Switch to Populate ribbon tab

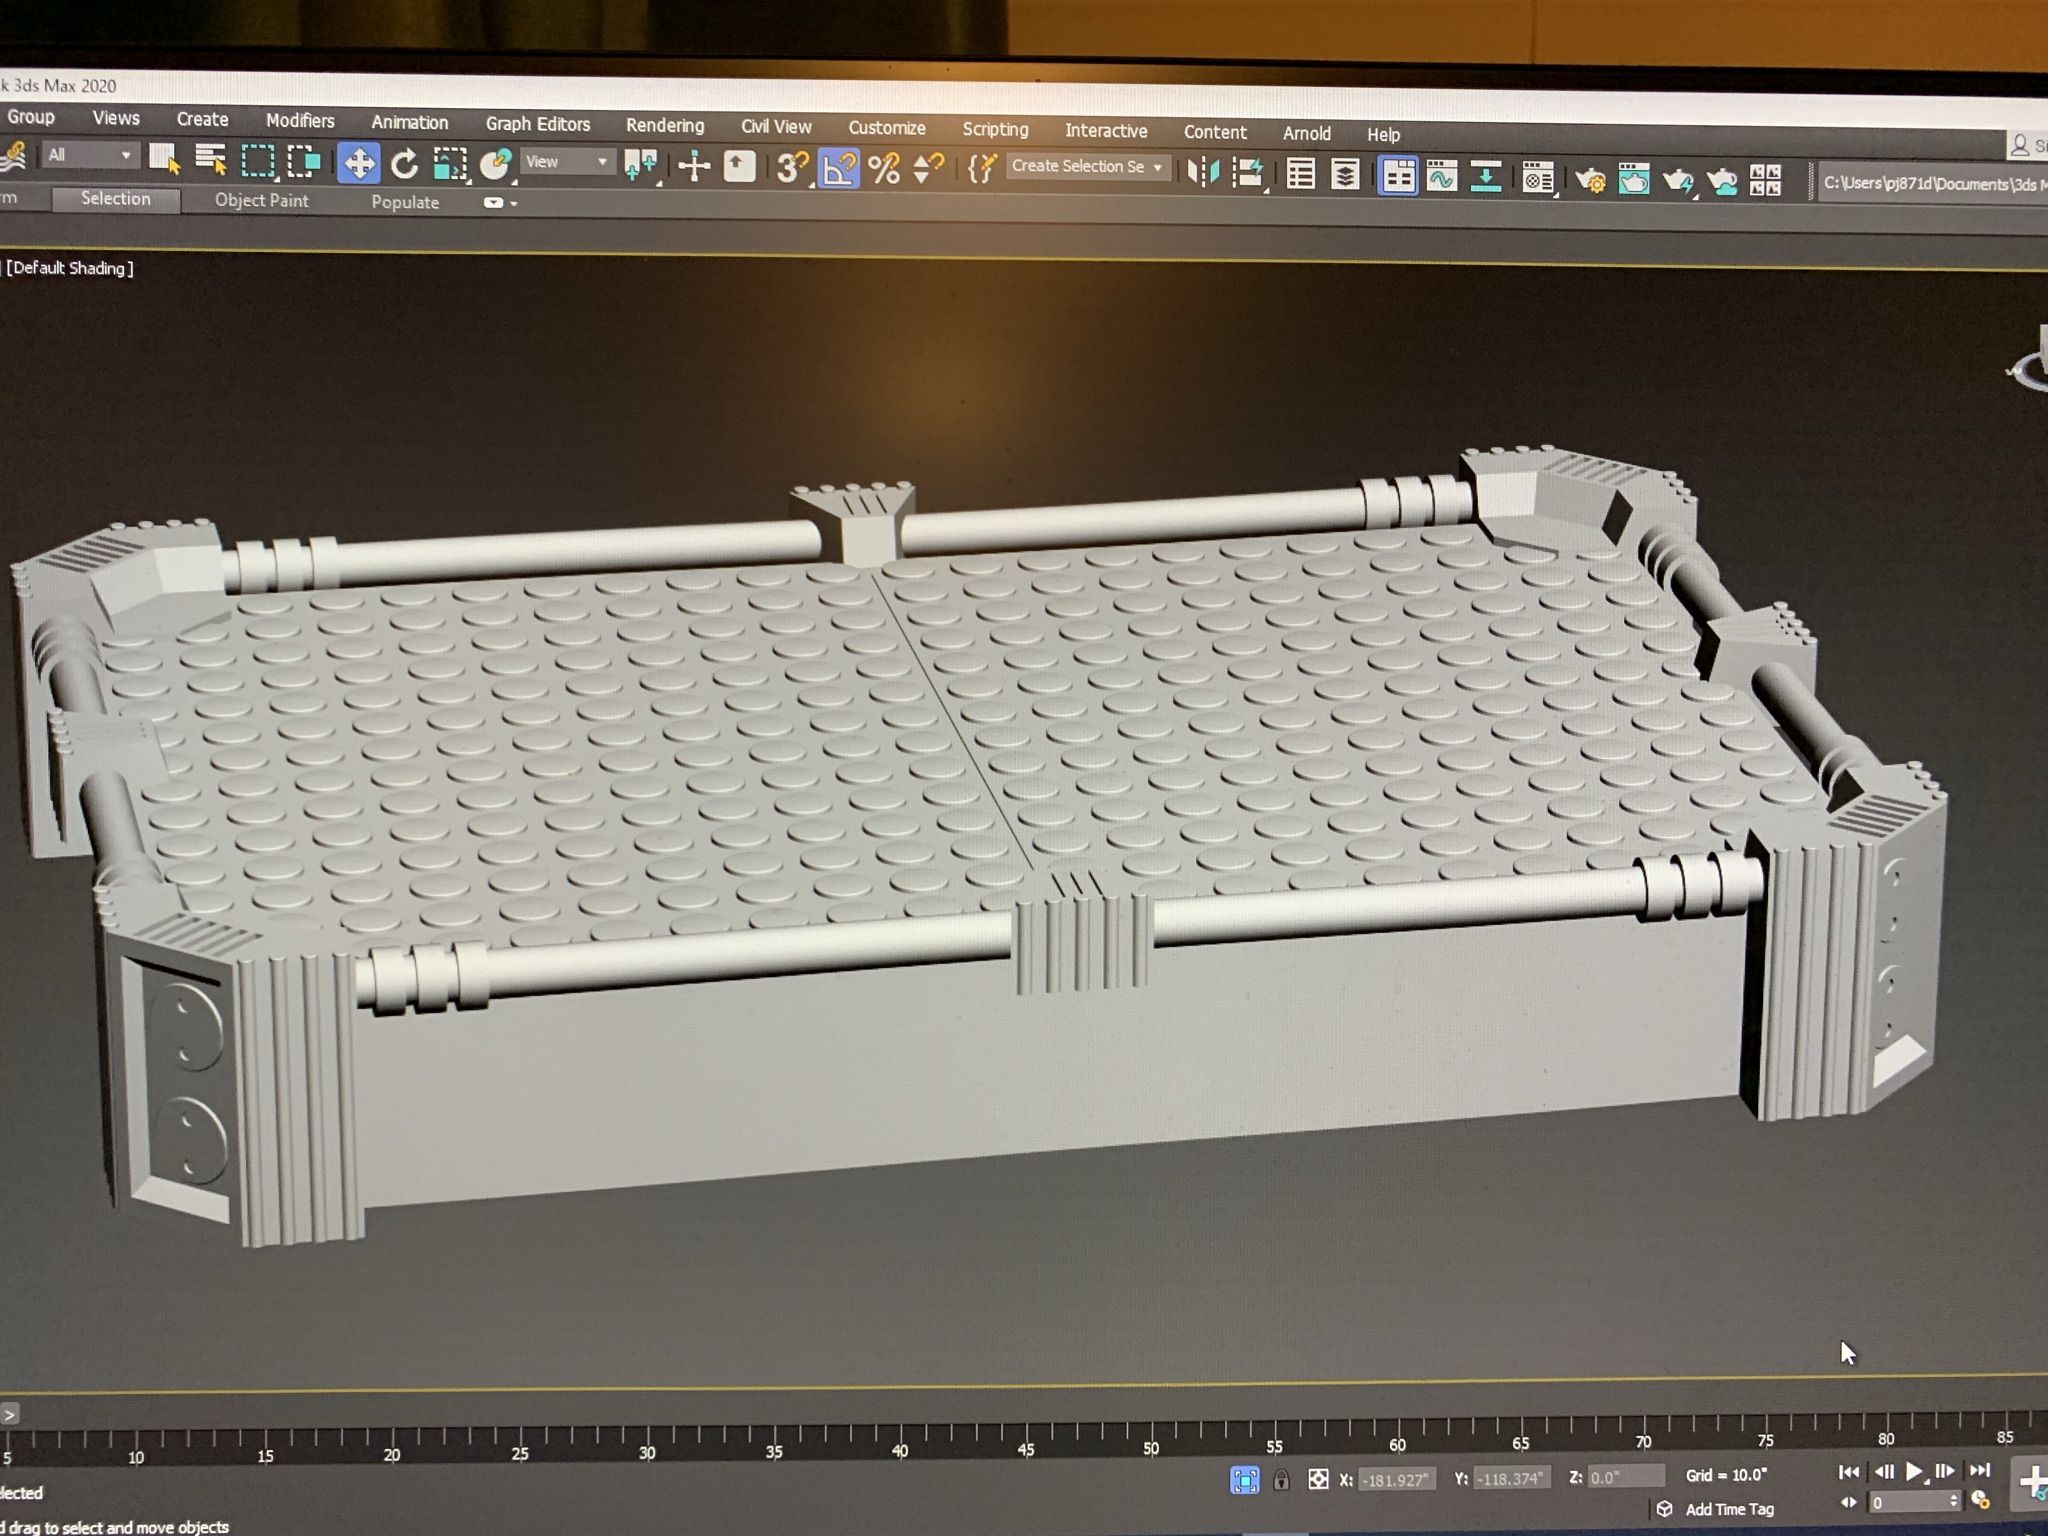405,202
